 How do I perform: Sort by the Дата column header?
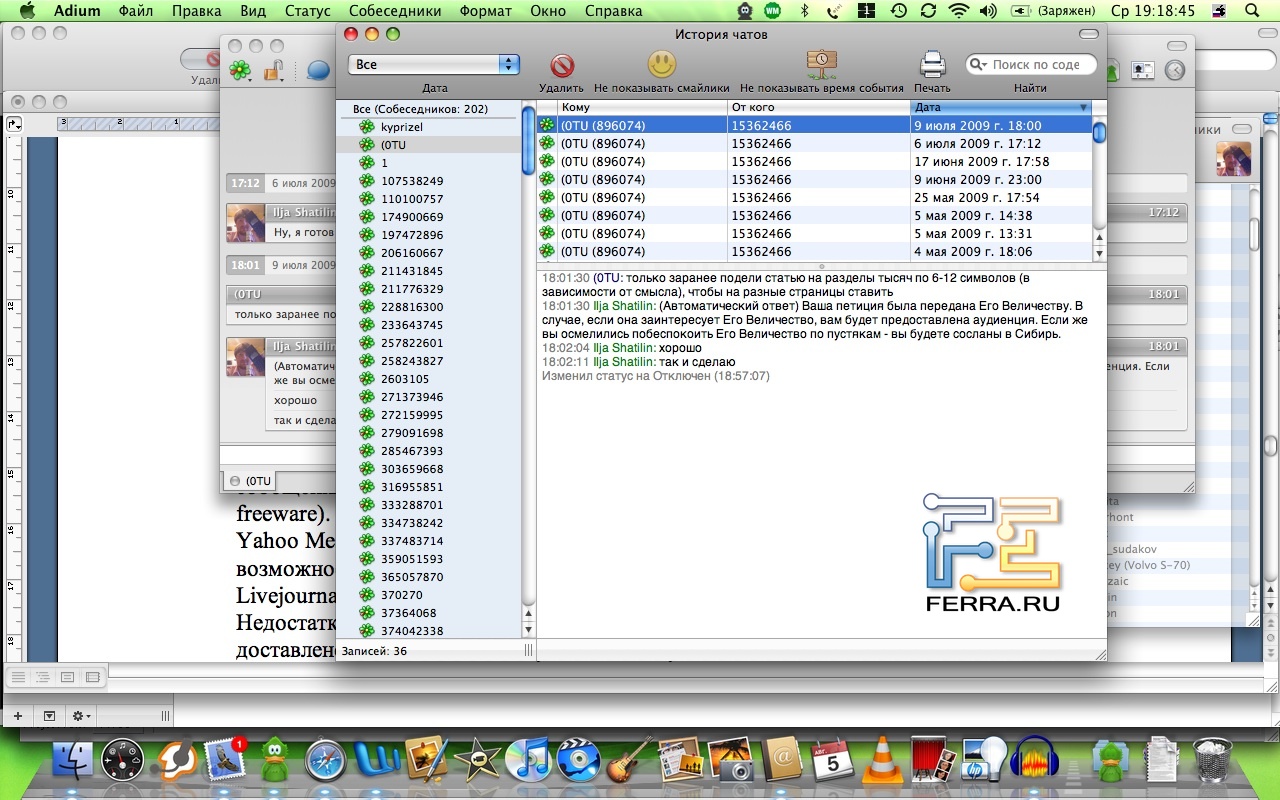click(x=999, y=107)
